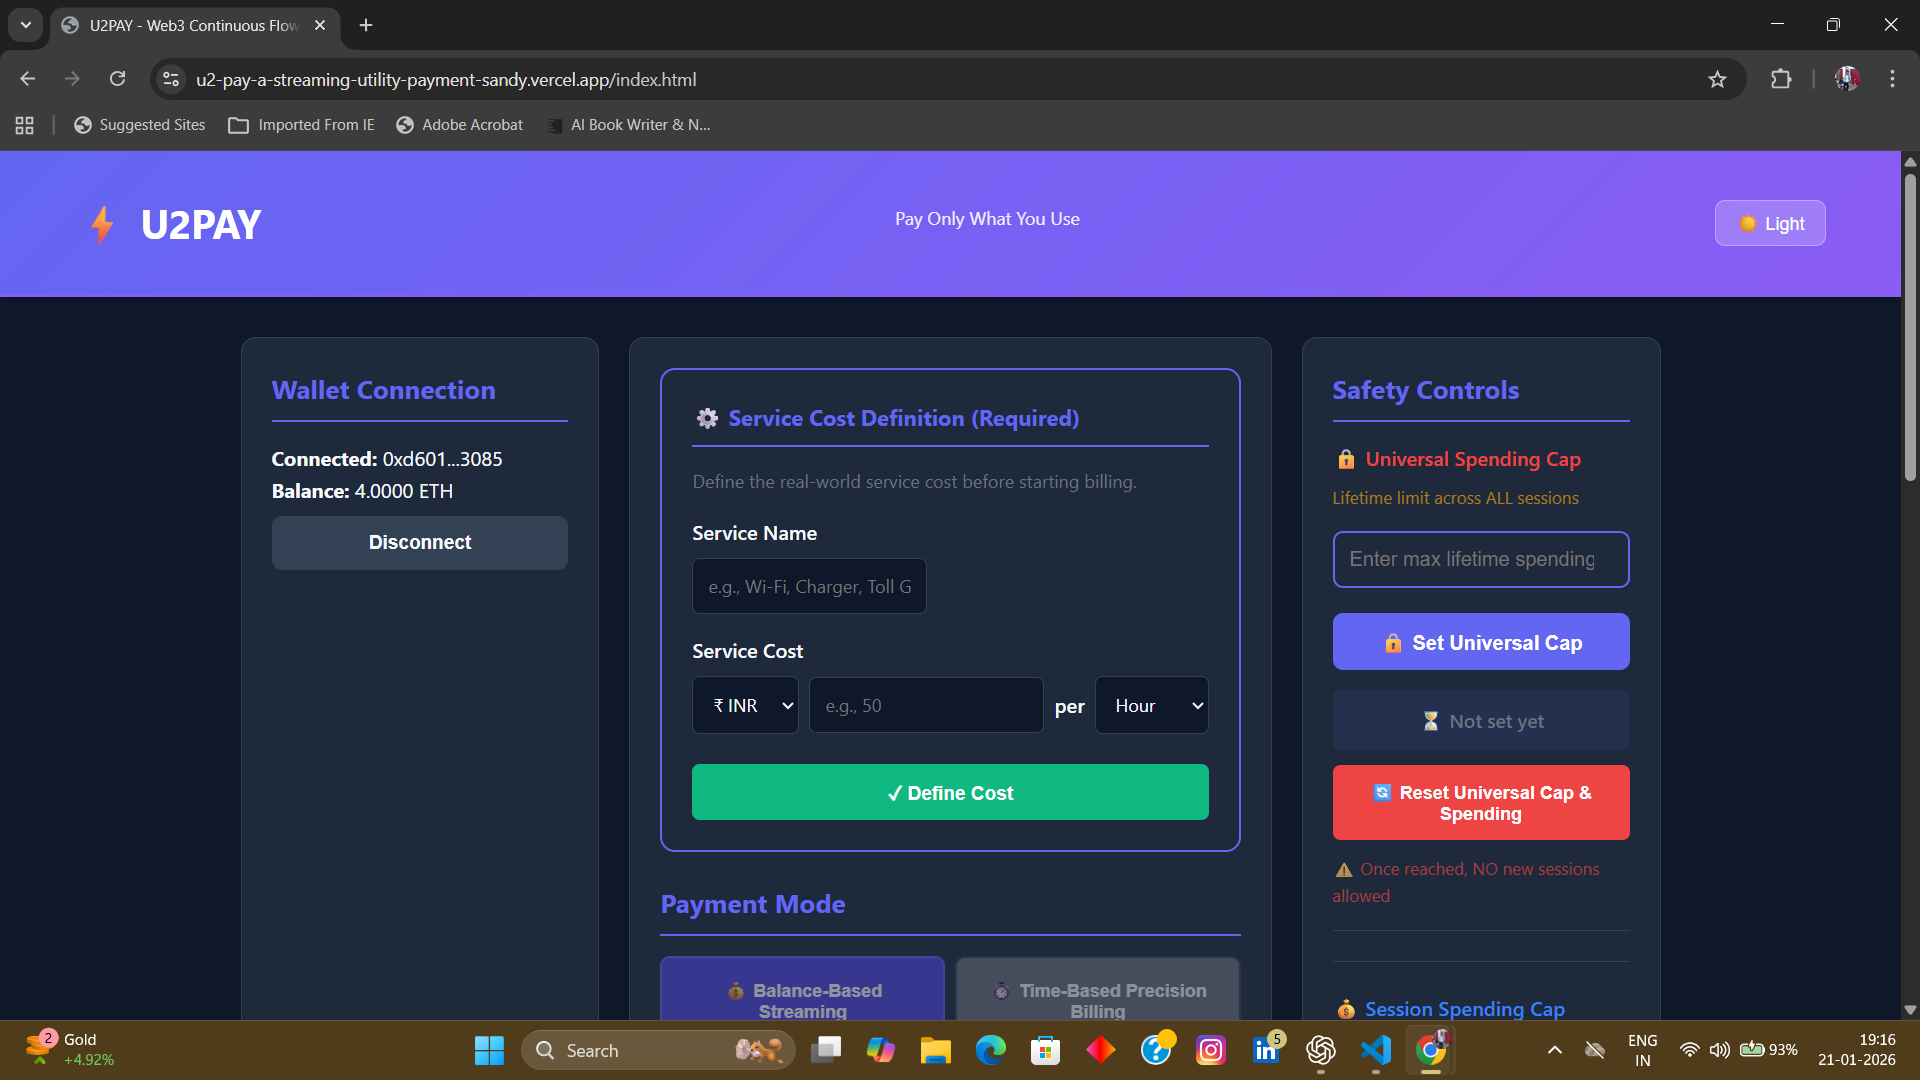Open the bookmarks apps grid icon
The width and height of the screenshot is (1920, 1080).
pos(25,125)
